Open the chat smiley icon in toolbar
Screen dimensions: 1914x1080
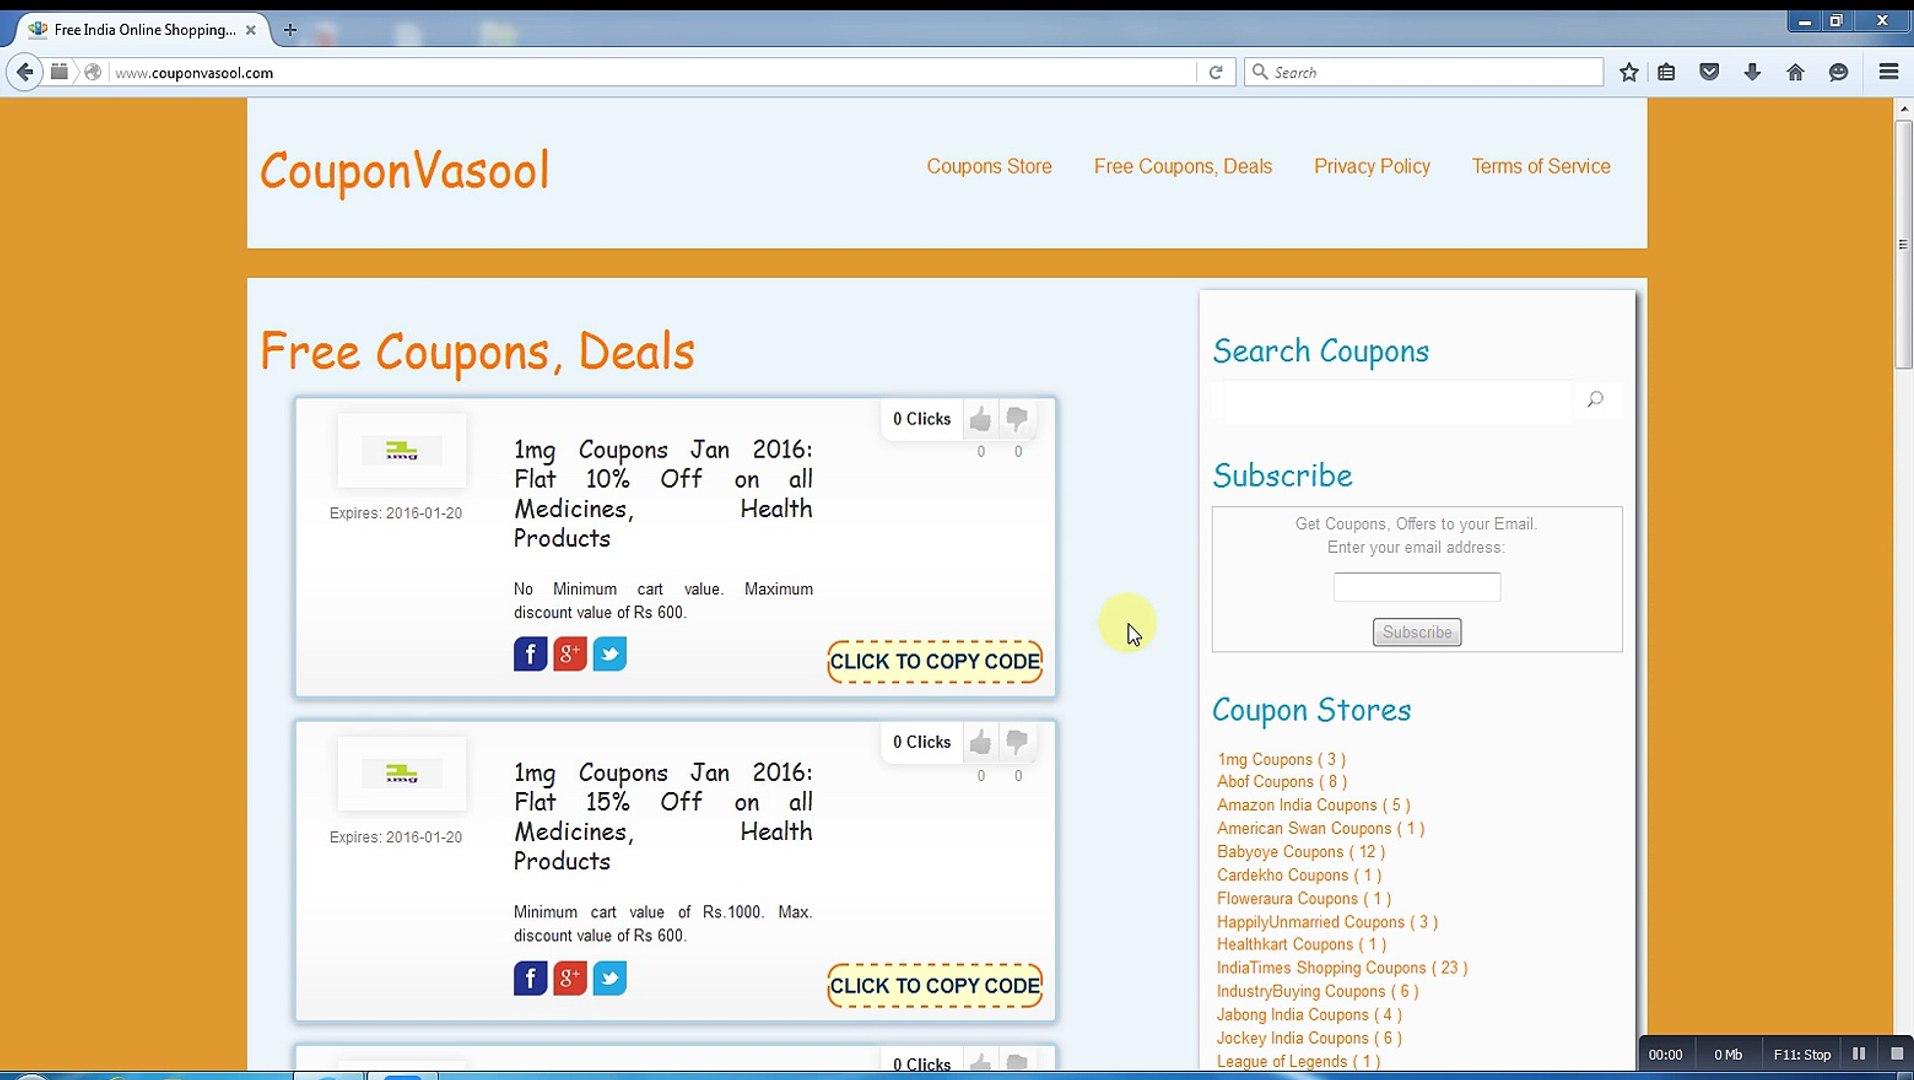tap(1839, 72)
